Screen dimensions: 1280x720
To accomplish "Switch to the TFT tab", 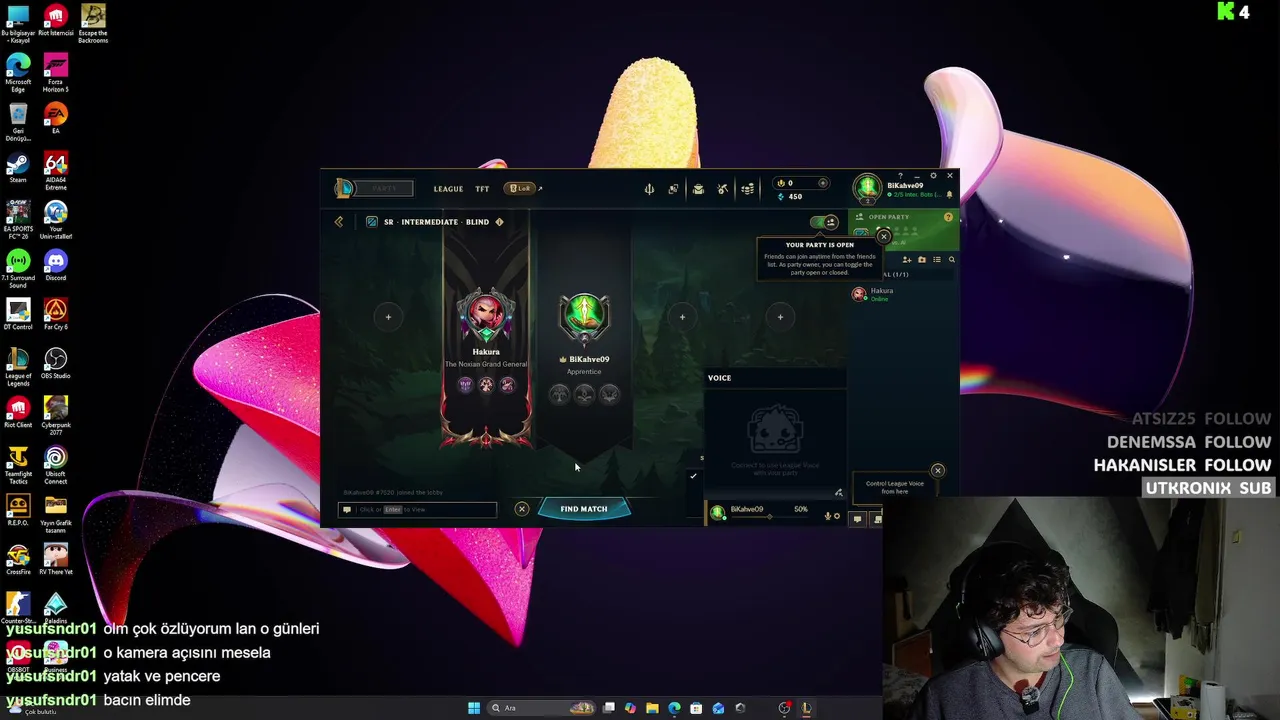I will 482,189.
